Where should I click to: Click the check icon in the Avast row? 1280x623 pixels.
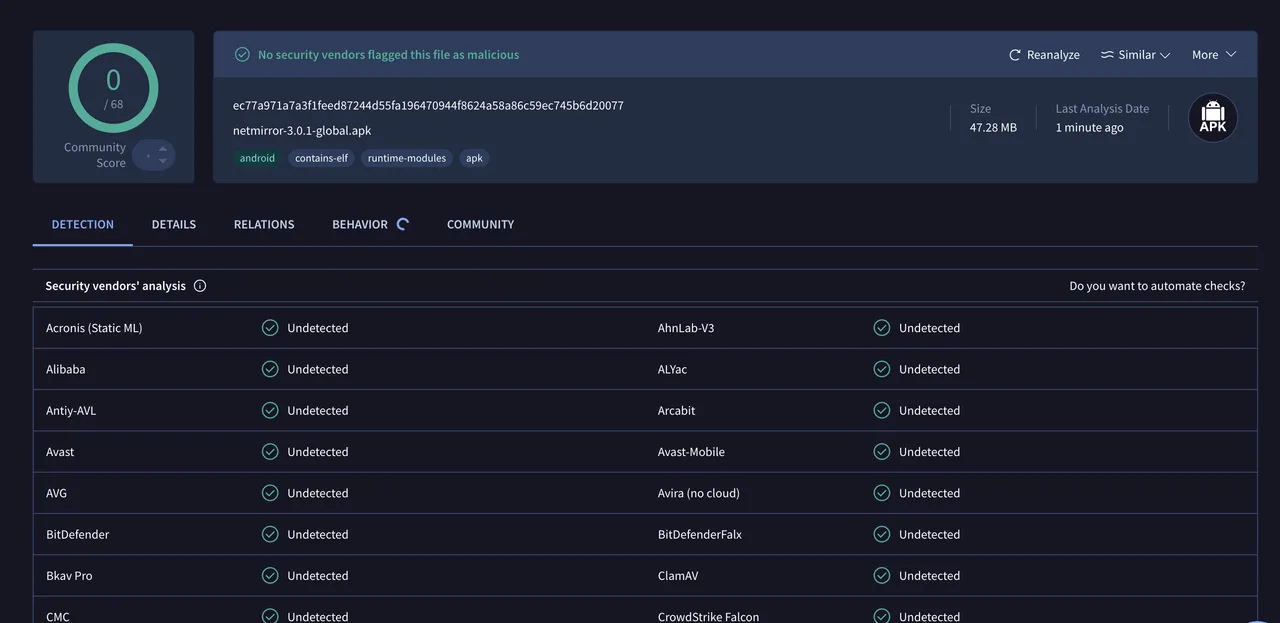tap(270, 452)
